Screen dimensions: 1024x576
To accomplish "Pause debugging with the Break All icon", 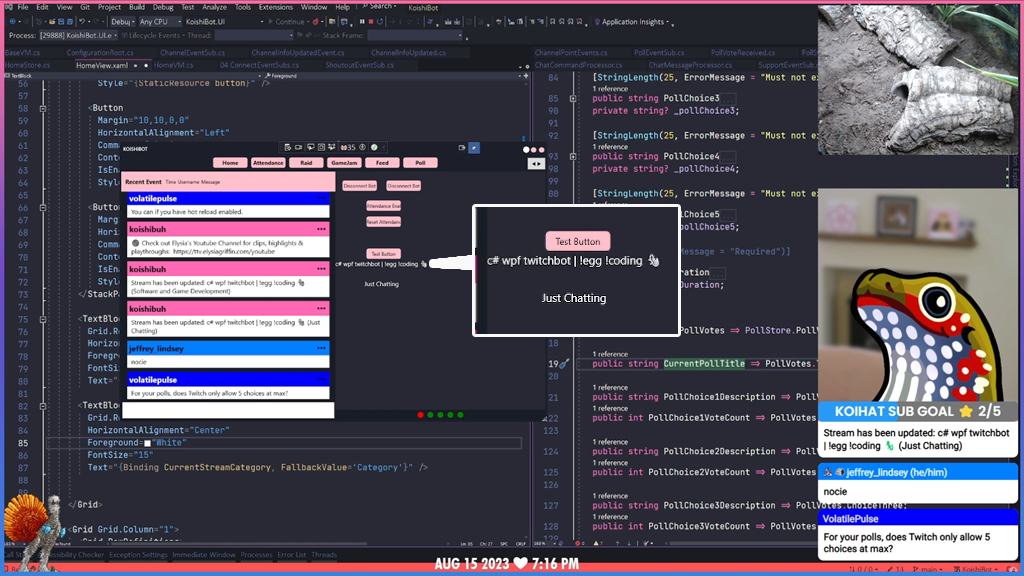I will click(x=362, y=22).
